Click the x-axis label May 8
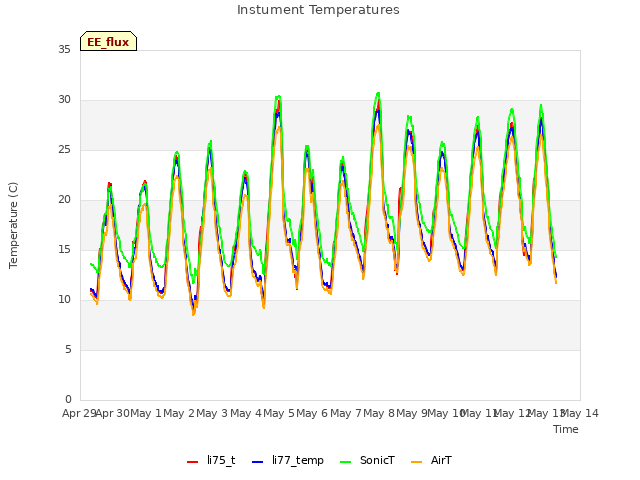 [x=379, y=413]
